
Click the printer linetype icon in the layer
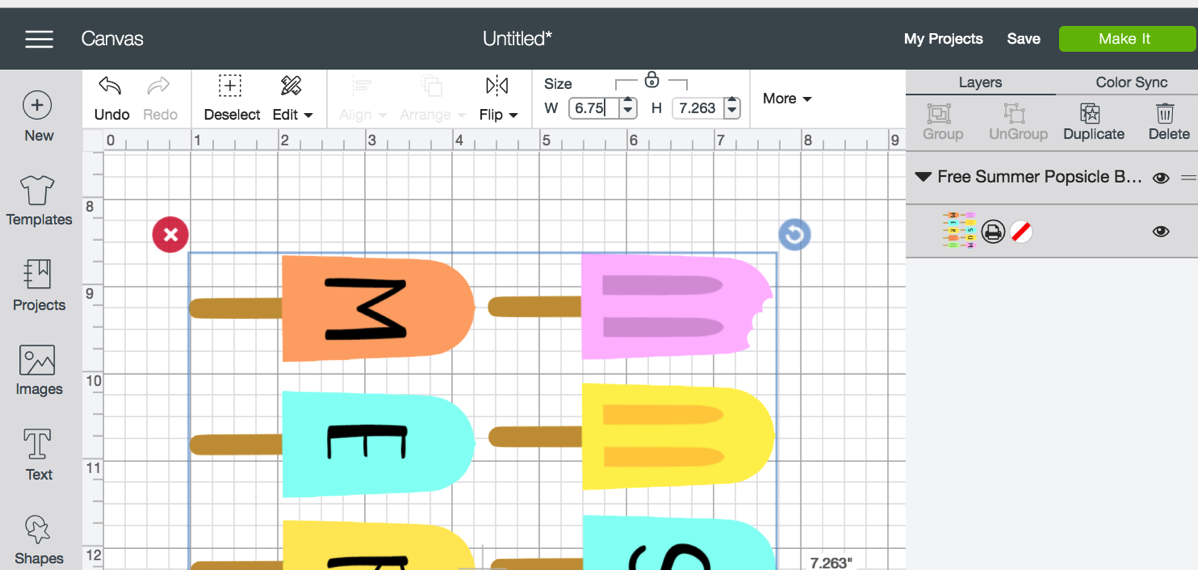(992, 231)
